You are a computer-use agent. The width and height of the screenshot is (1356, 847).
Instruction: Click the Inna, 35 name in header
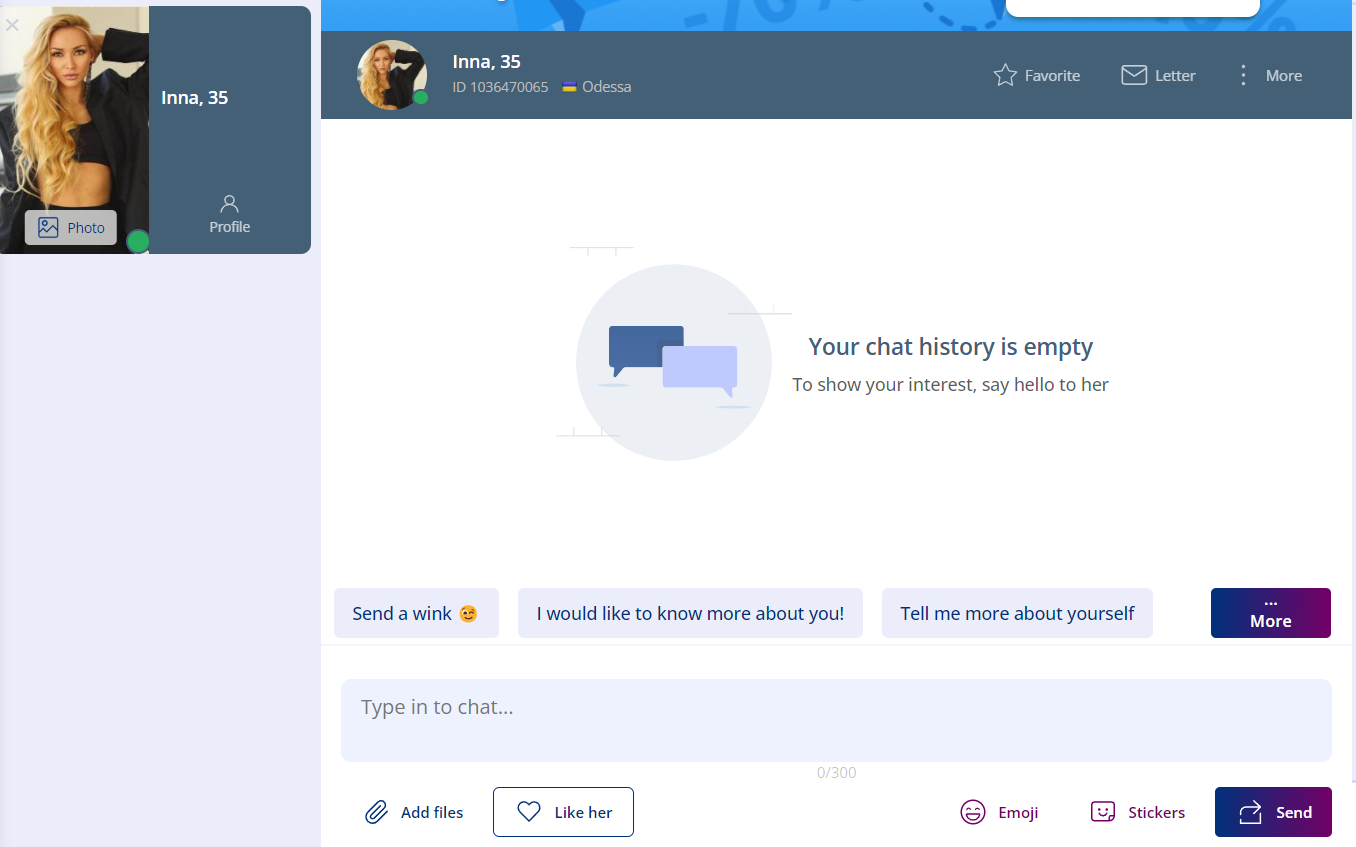click(486, 62)
